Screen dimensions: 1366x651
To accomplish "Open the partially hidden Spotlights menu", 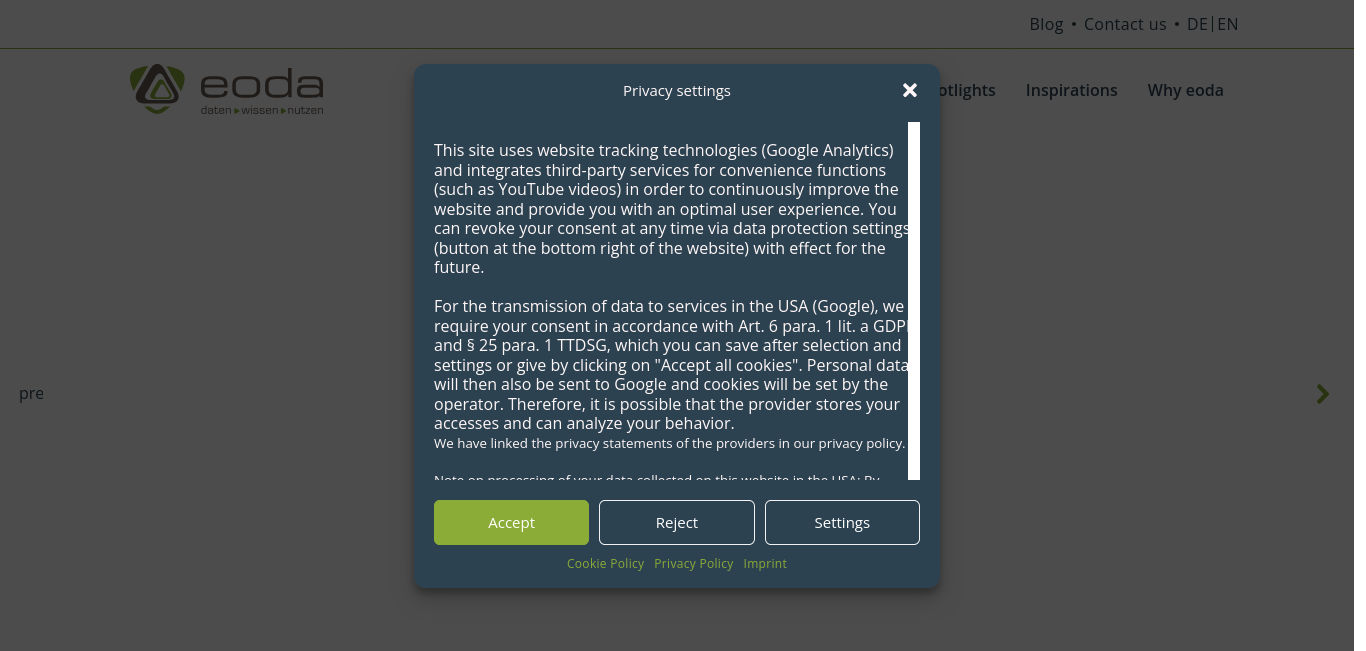I will 967,90.
